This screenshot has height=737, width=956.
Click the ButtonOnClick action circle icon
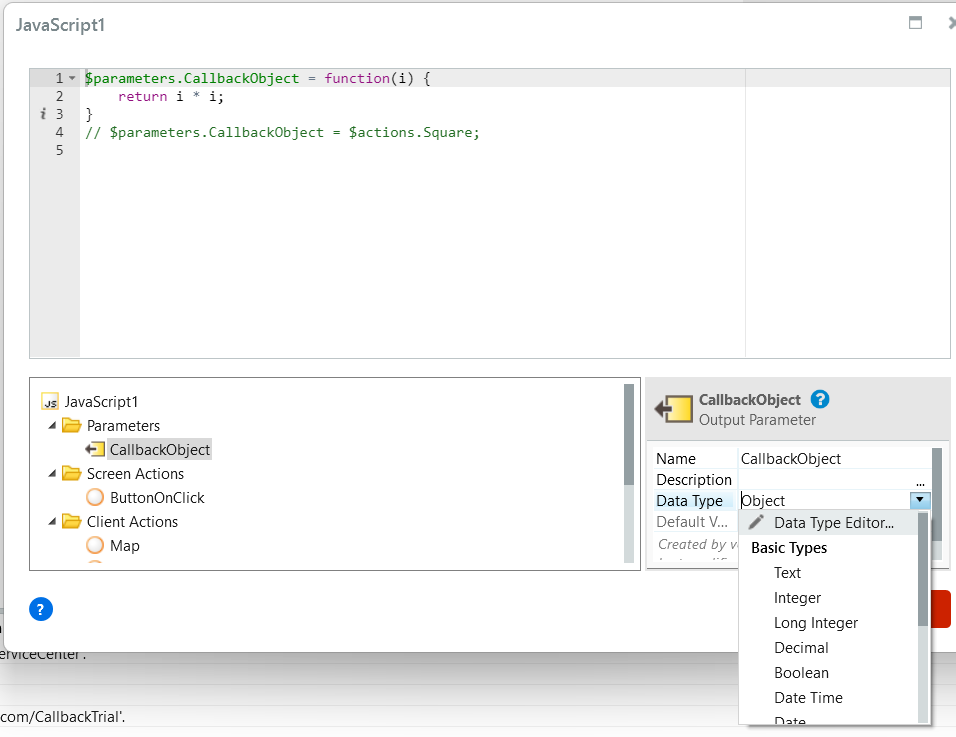(95, 497)
